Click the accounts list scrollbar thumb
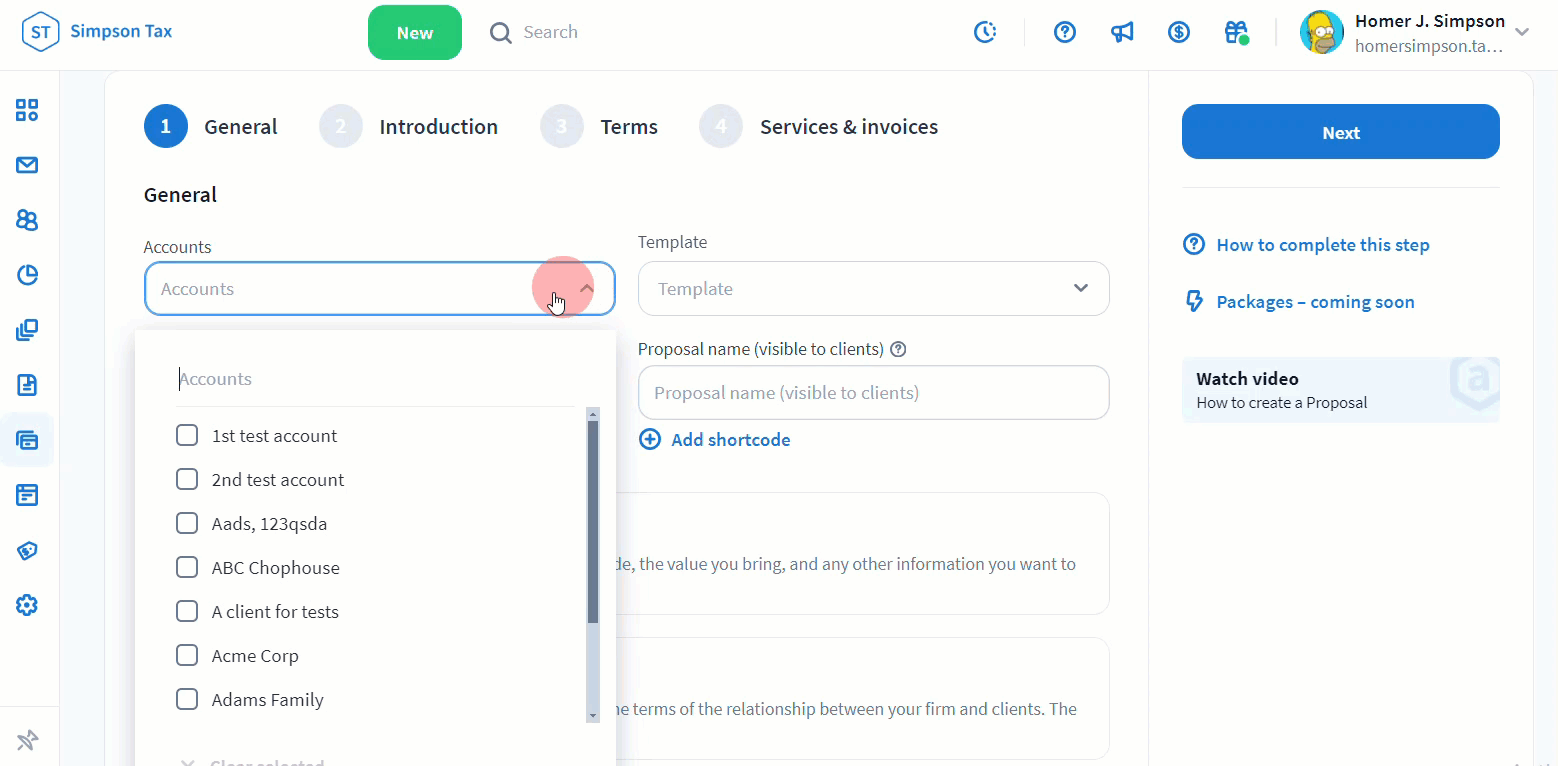The width and height of the screenshot is (1558, 766). pyautogui.click(x=593, y=520)
